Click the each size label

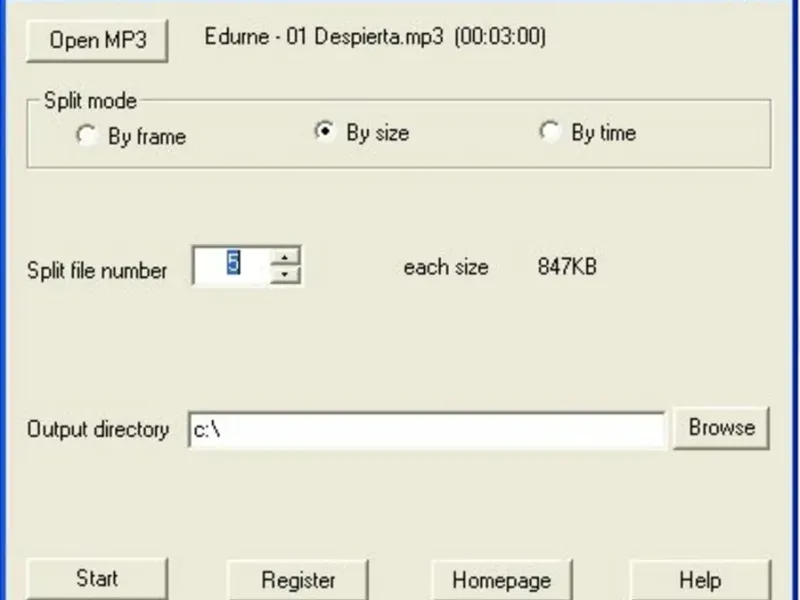pyautogui.click(x=446, y=267)
